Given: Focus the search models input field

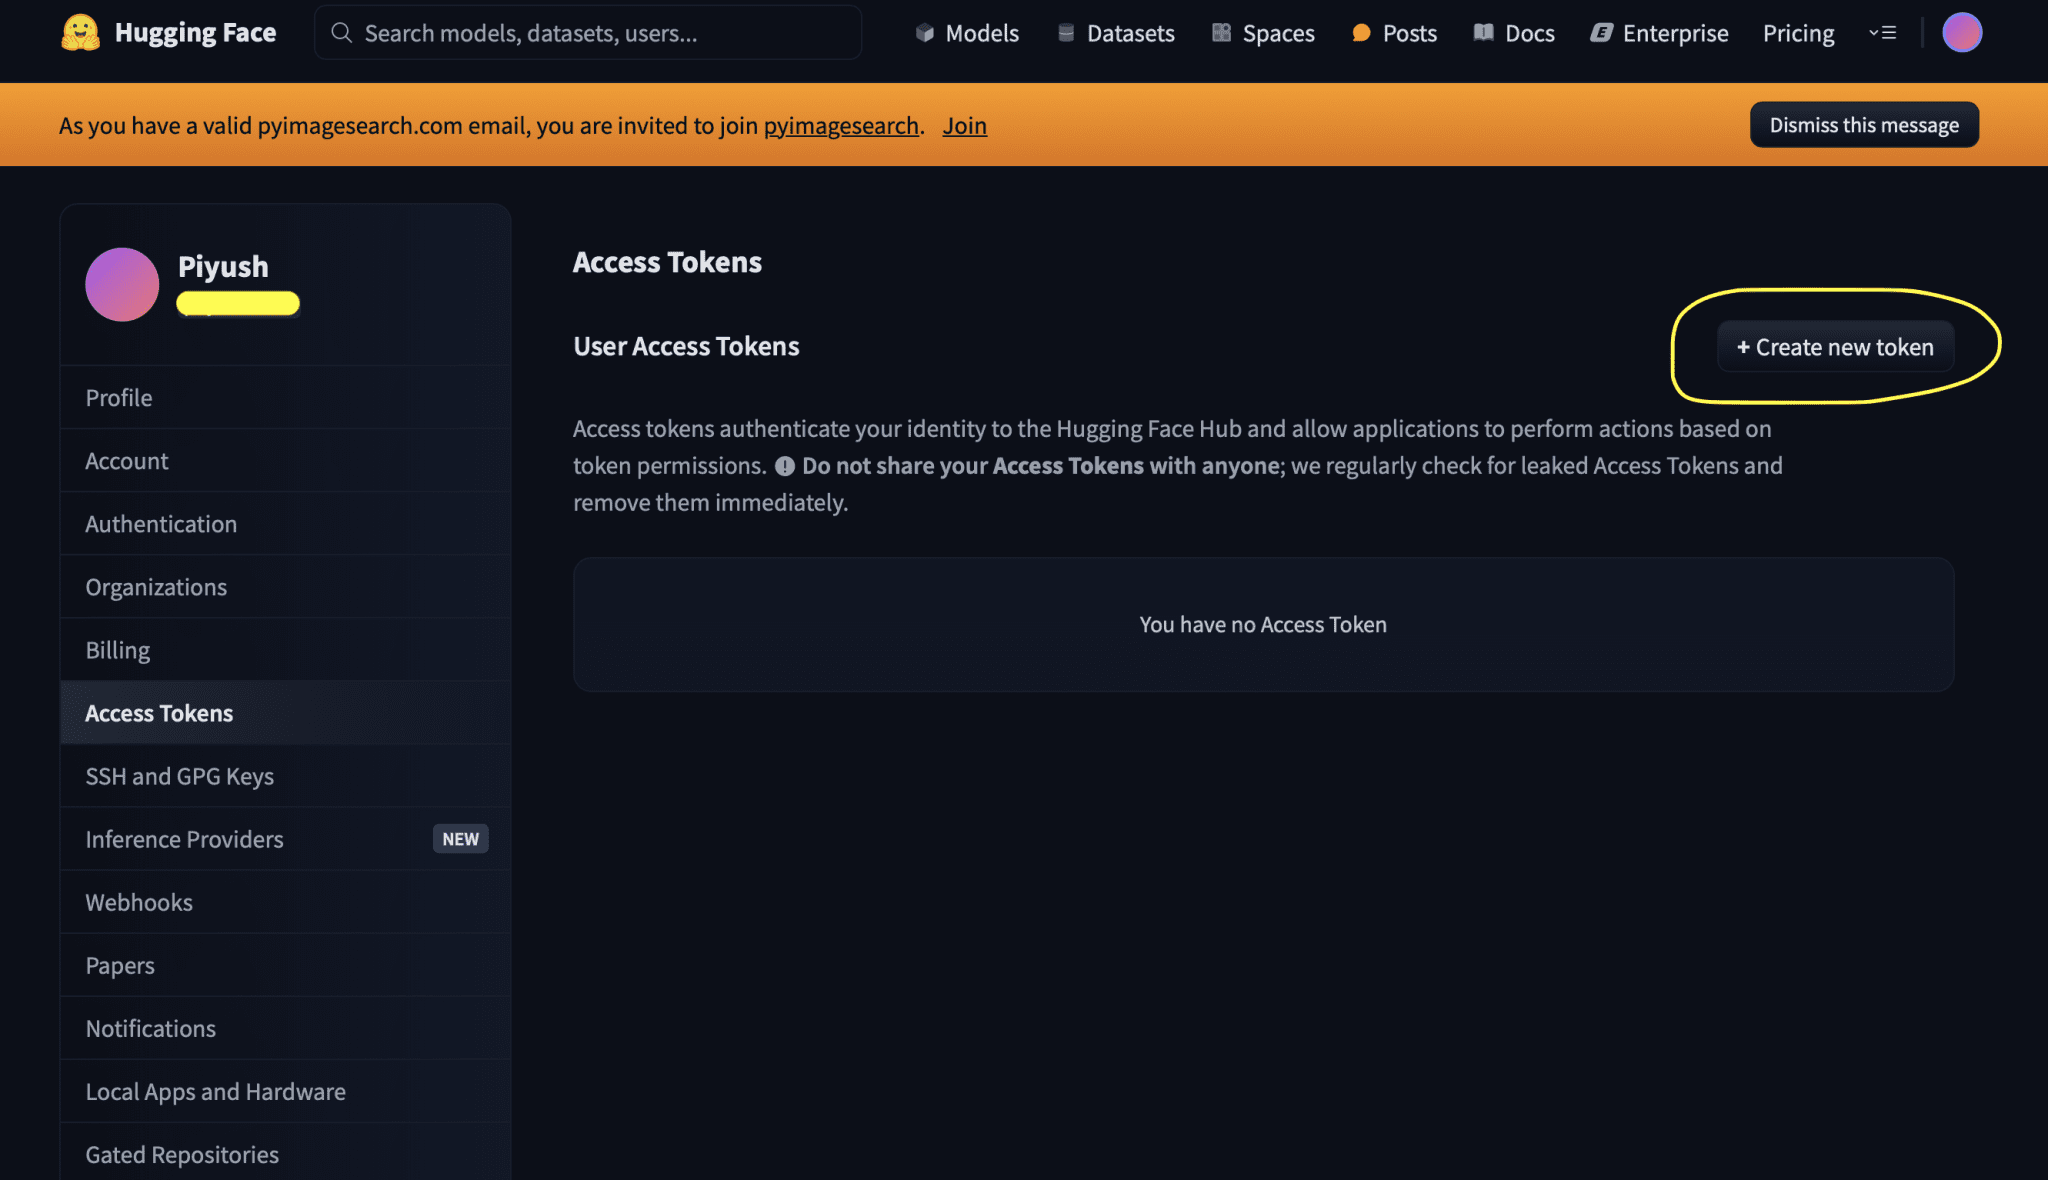Looking at the screenshot, I should (600, 33).
